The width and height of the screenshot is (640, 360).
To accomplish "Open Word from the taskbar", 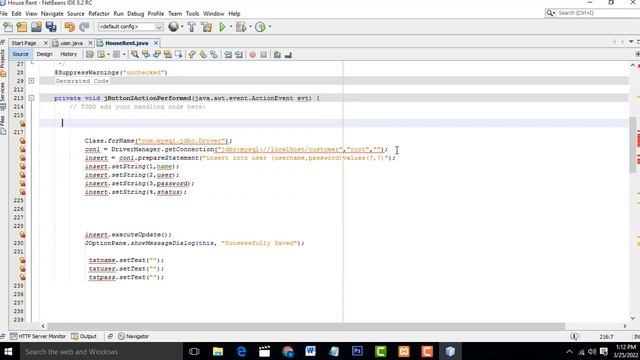I will click(311, 351).
